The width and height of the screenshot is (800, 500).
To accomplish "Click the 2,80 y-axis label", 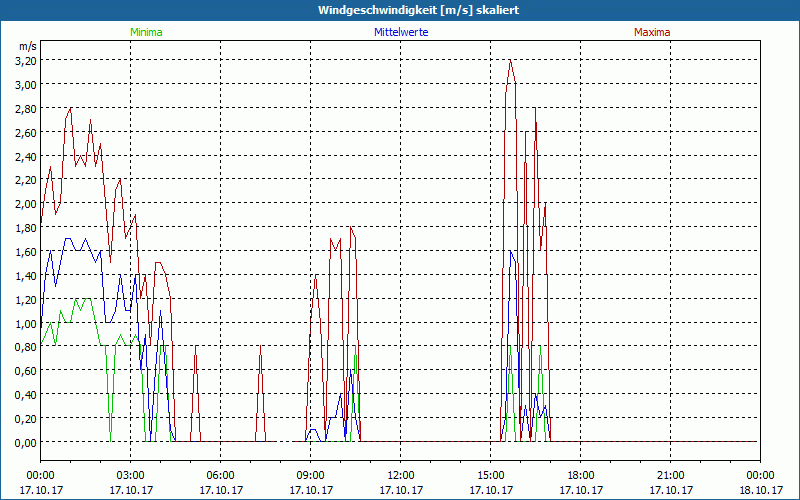I will 25,108.
